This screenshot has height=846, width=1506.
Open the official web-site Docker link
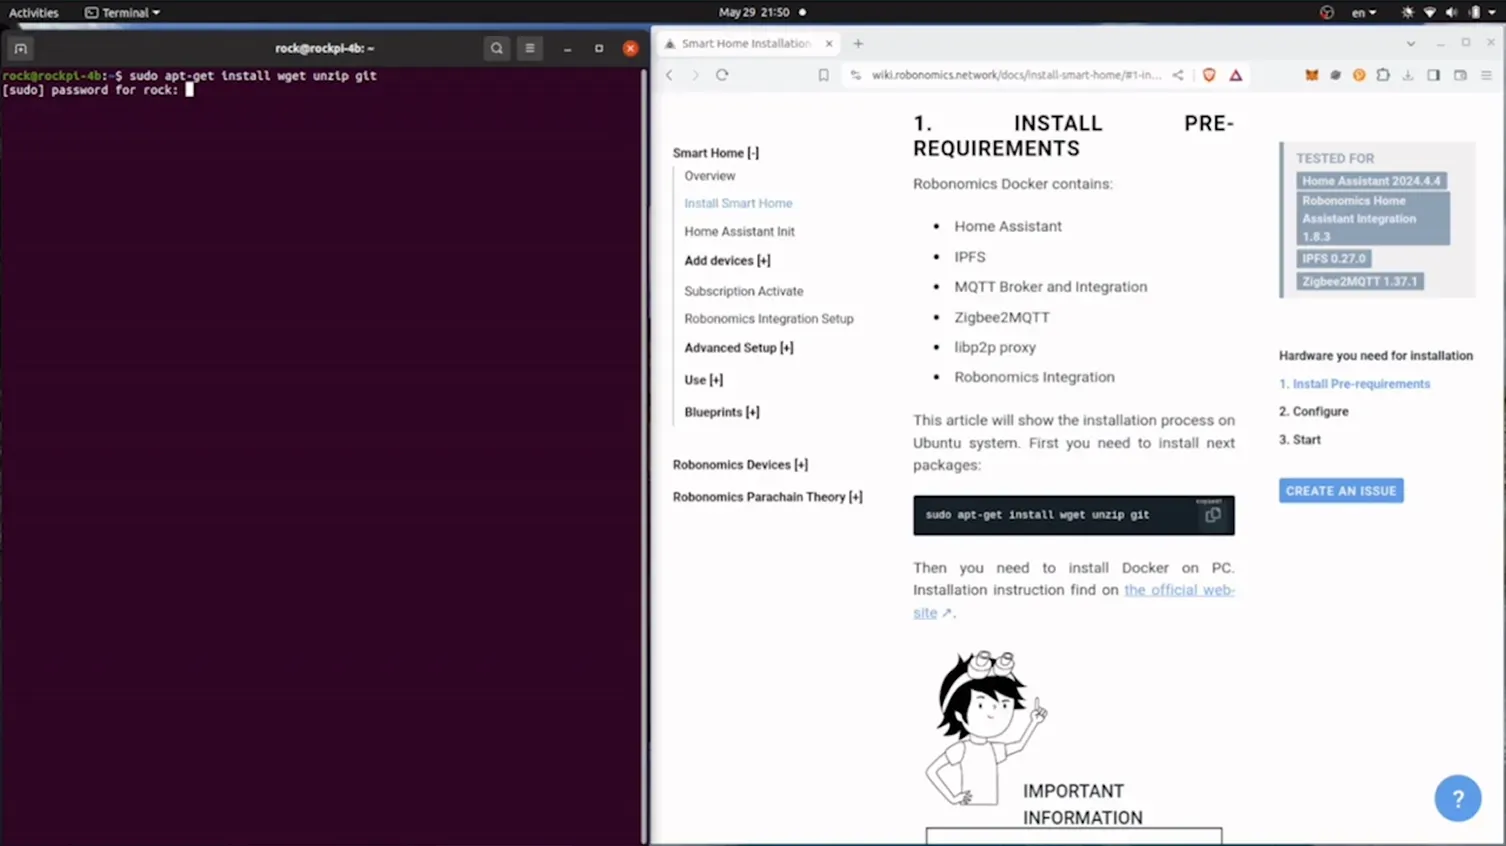tap(1179, 590)
